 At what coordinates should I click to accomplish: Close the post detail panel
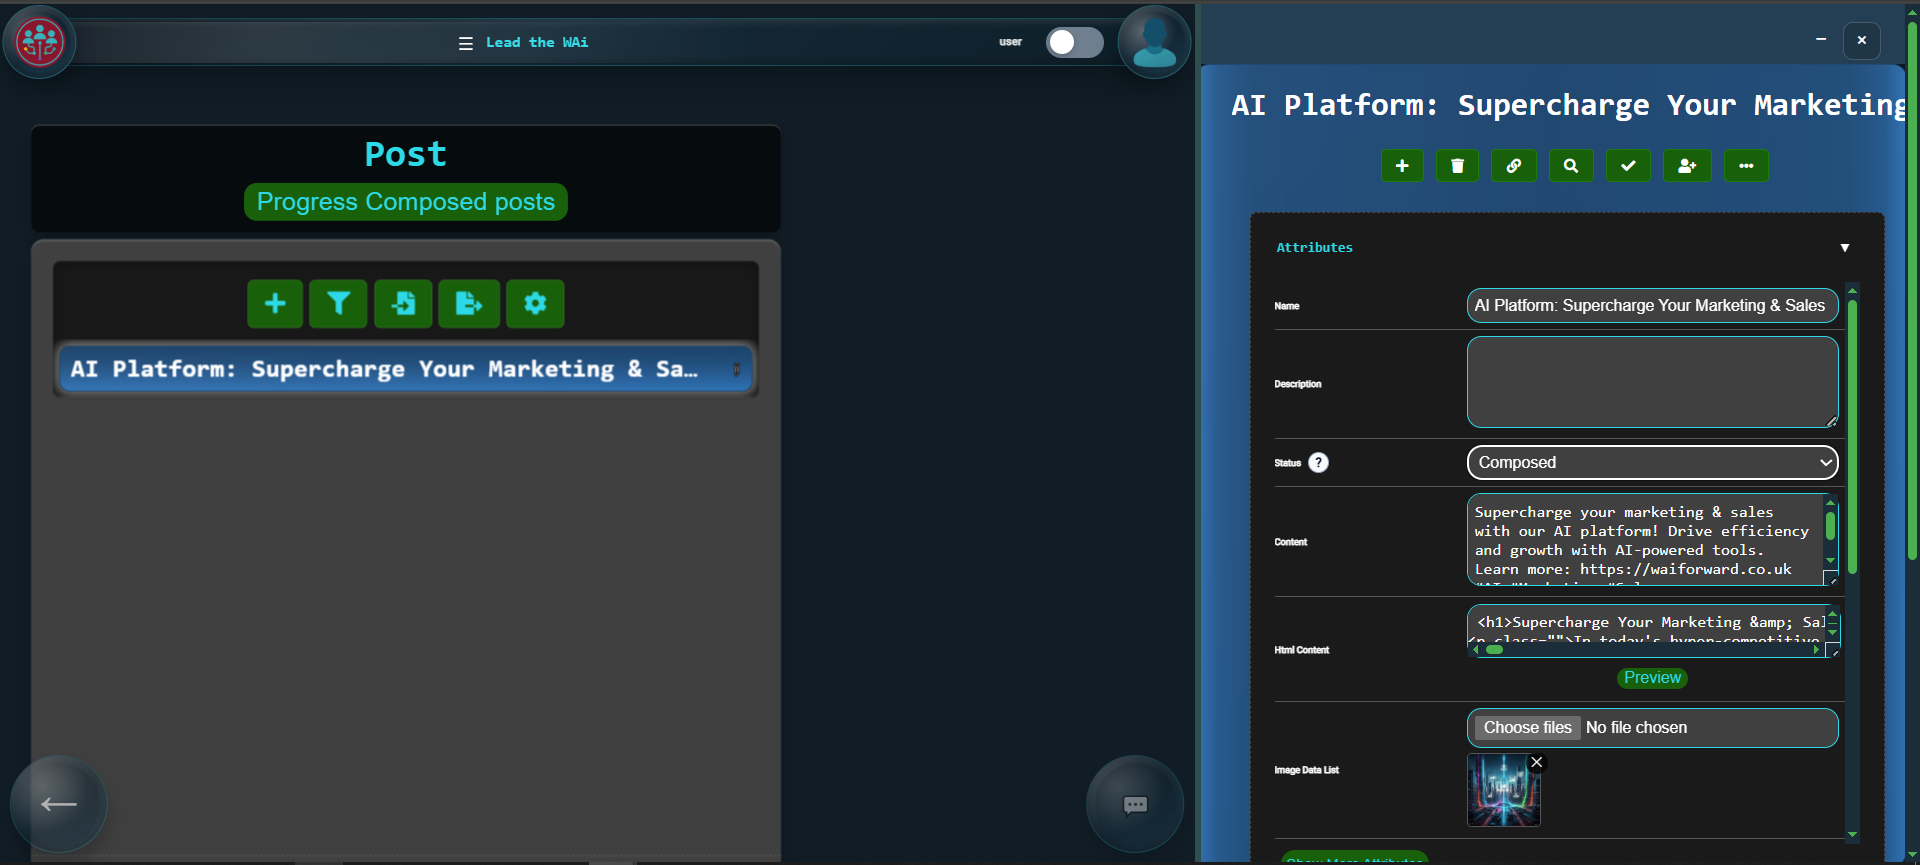point(1862,40)
